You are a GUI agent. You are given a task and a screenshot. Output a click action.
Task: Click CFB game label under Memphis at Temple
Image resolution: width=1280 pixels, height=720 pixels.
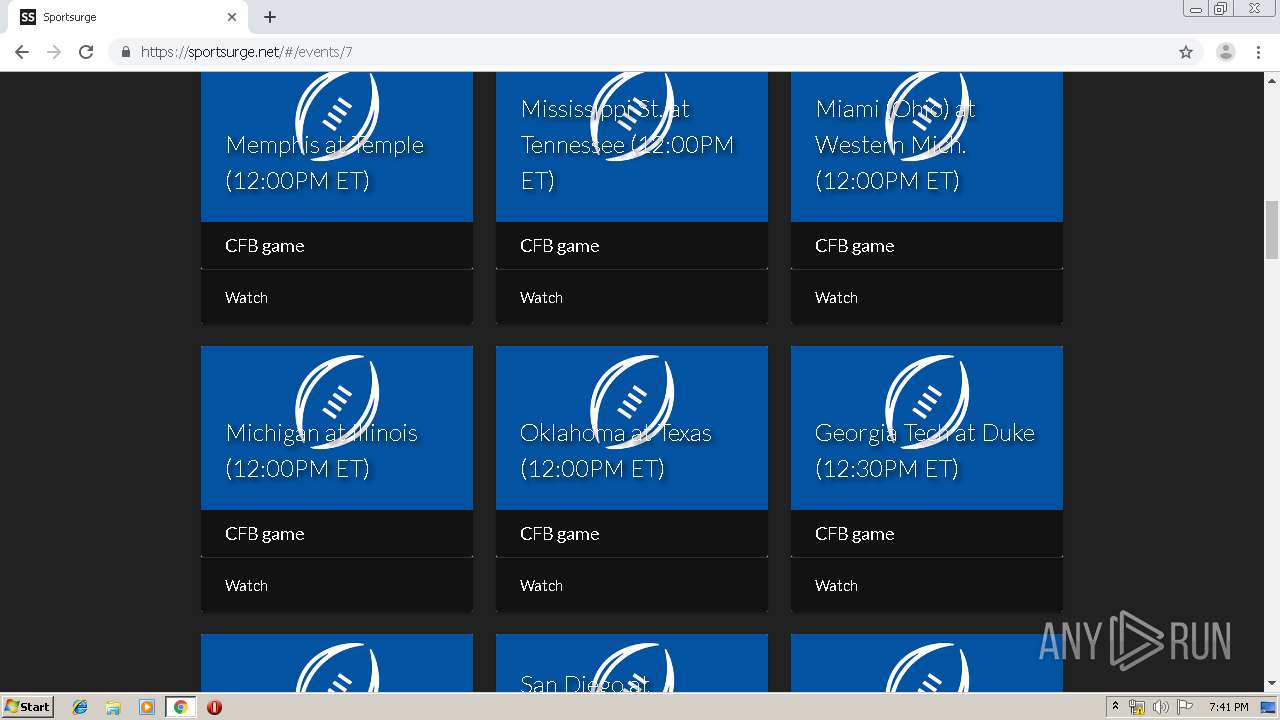pyautogui.click(x=265, y=246)
